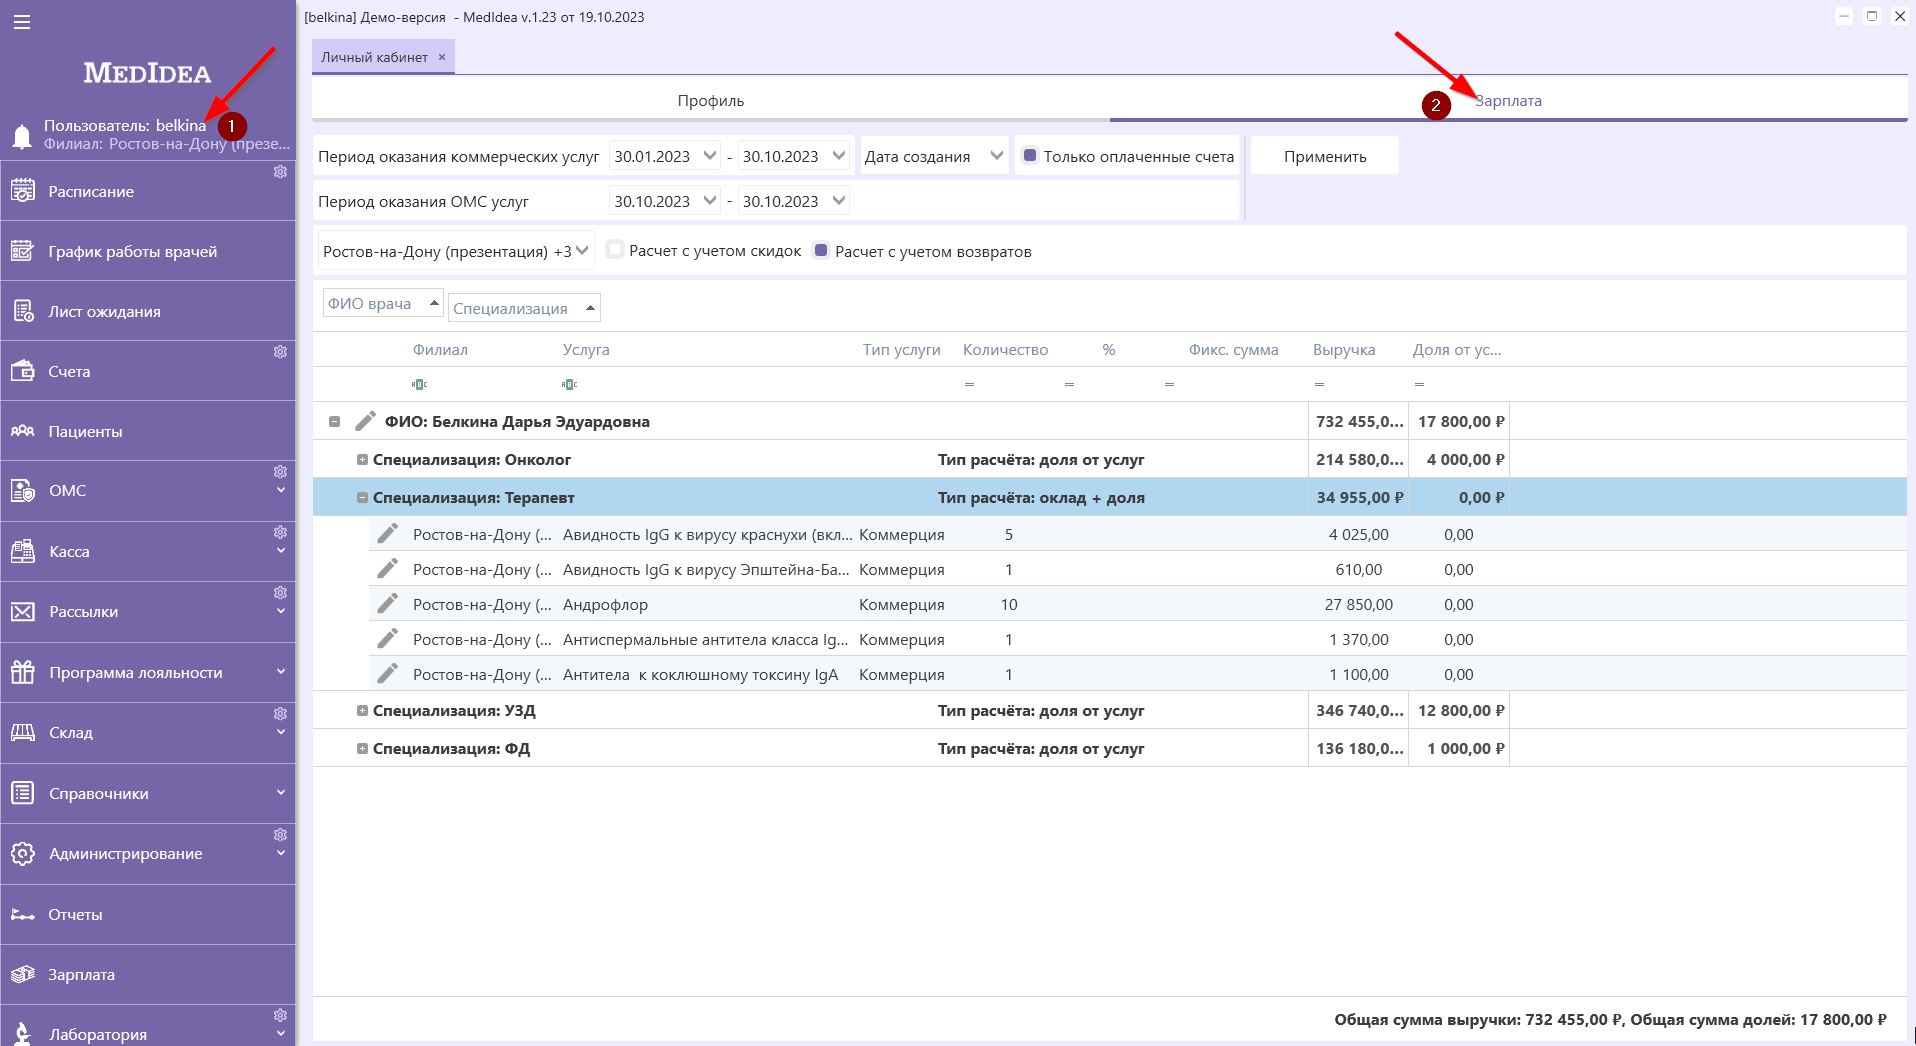Open Дата создания dropdown
Viewport: 1916px width, 1046px height.
click(x=996, y=155)
